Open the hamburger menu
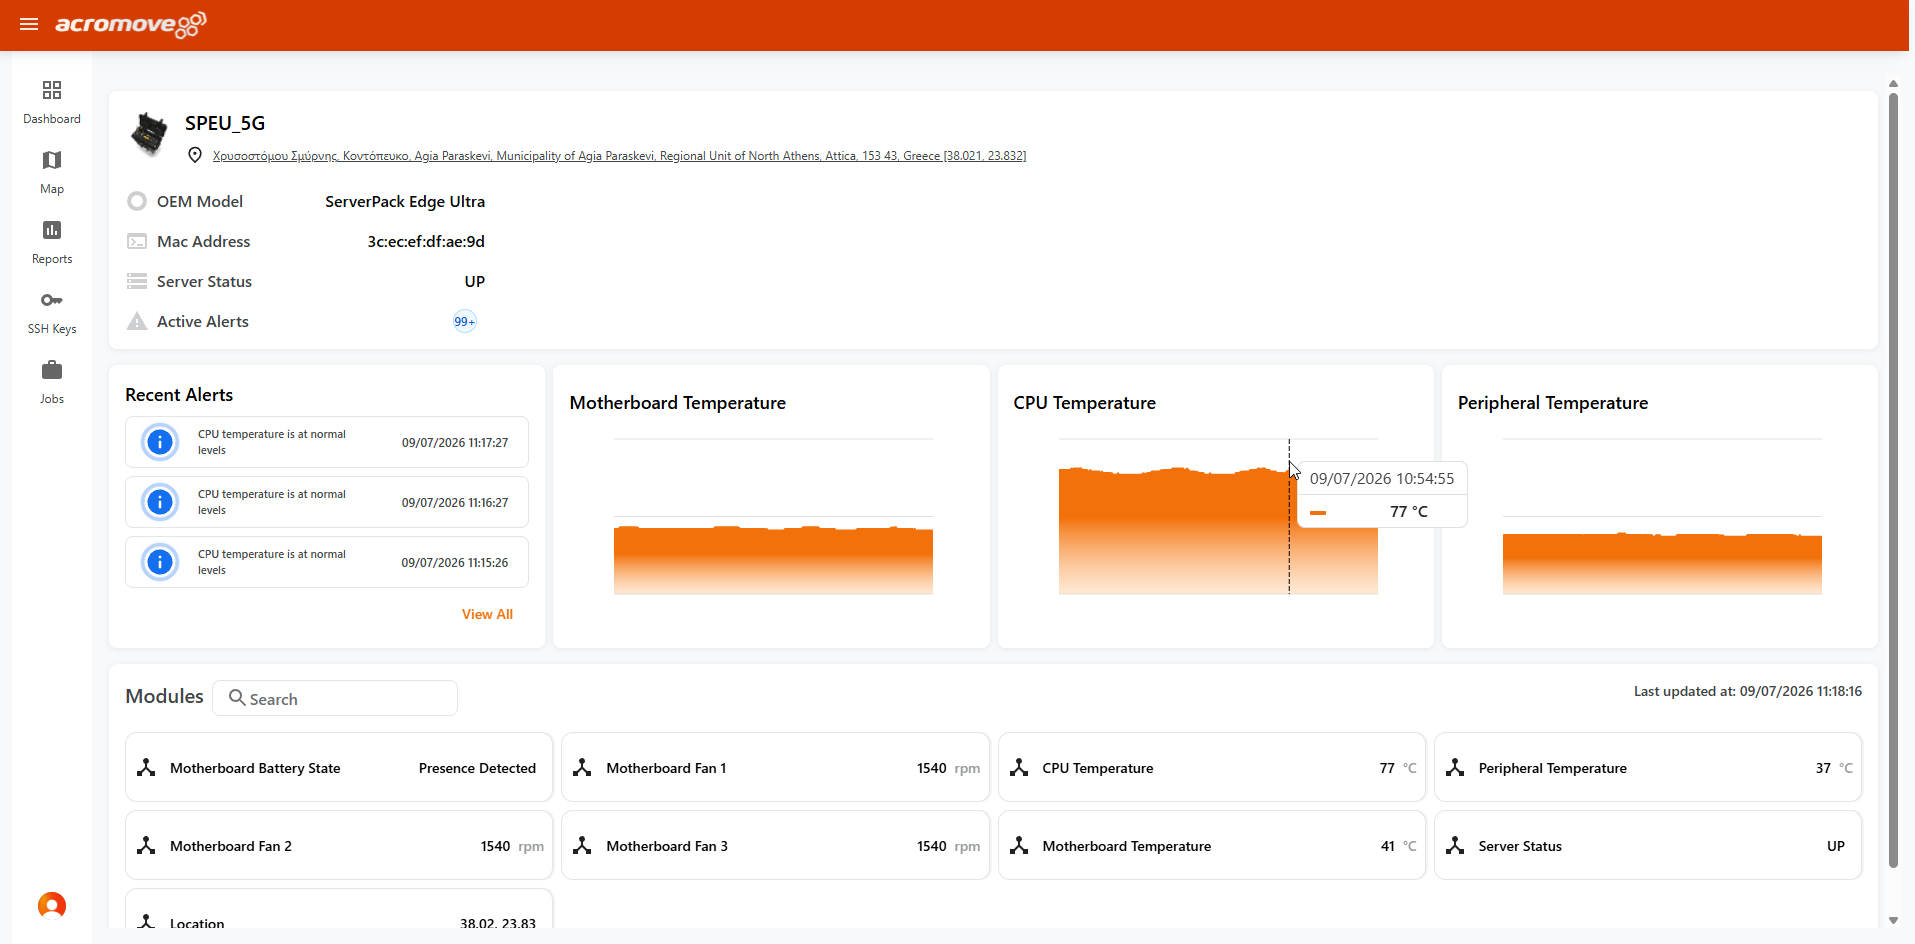 click(29, 24)
